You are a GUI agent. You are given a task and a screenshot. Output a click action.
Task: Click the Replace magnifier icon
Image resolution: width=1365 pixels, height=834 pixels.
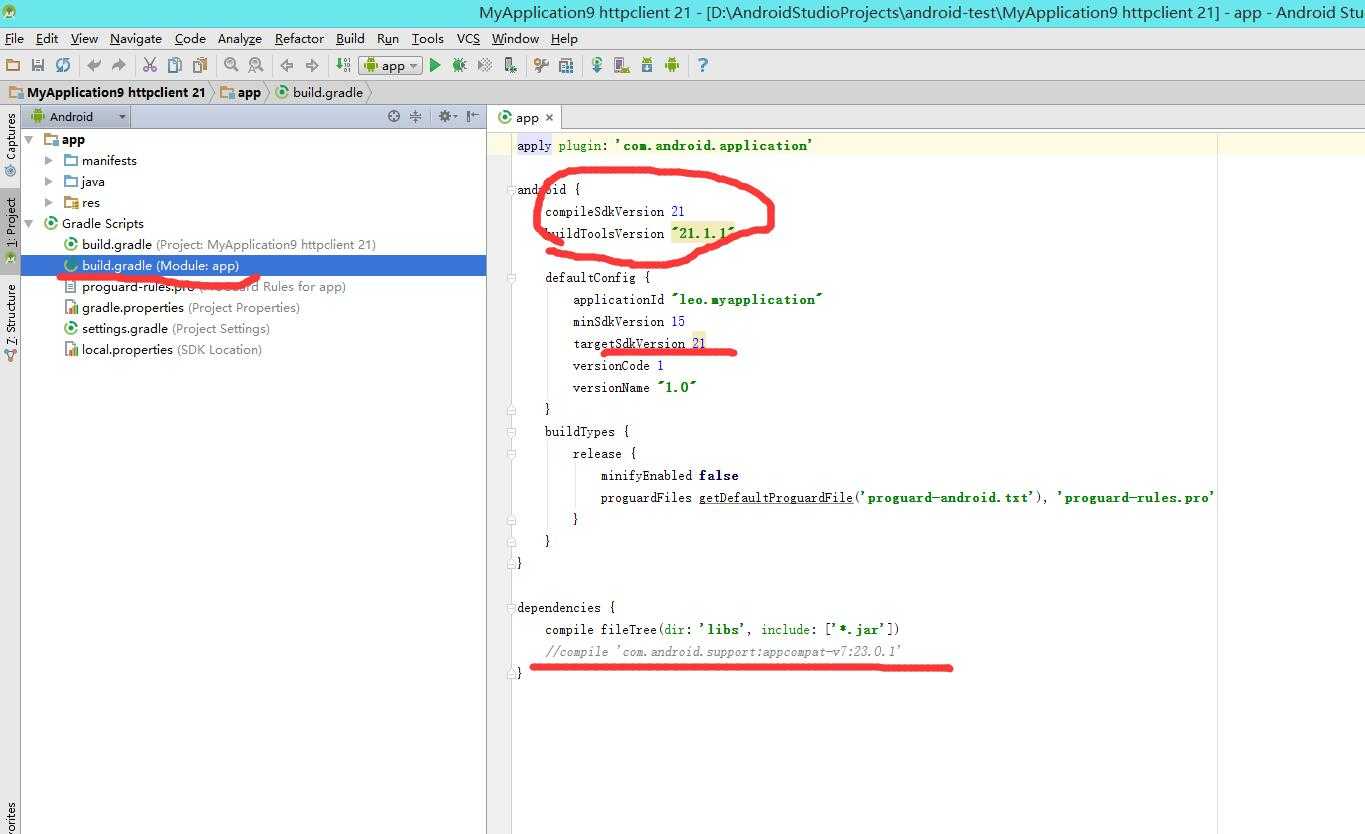pyautogui.click(x=255, y=65)
